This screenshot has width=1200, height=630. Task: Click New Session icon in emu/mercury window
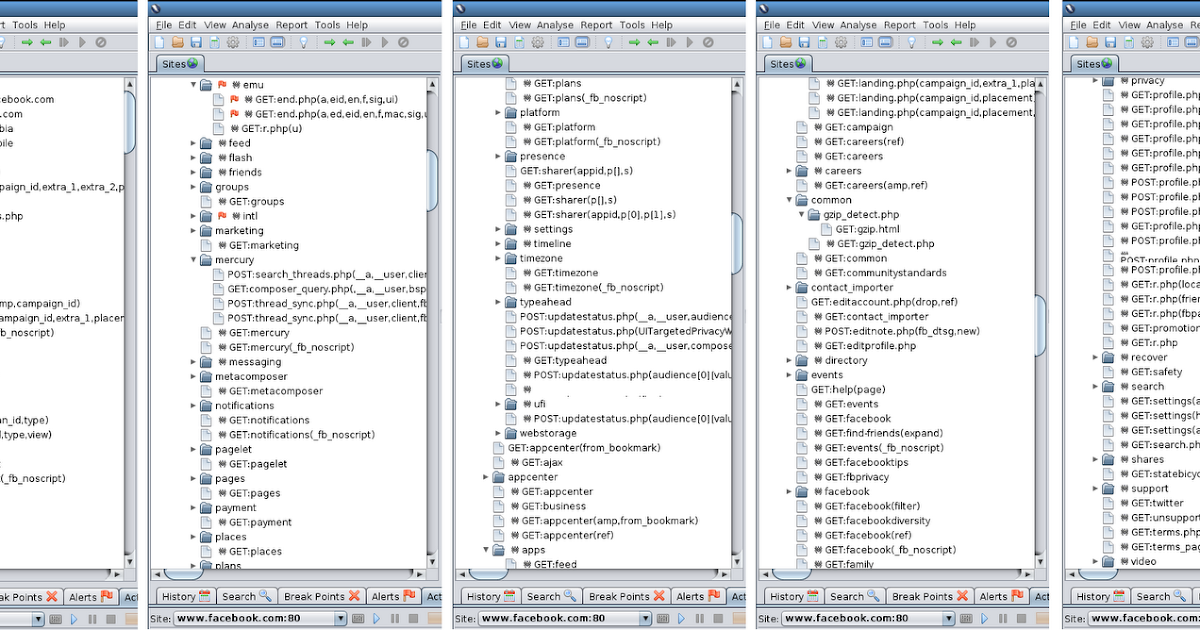pyautogui.click(x=159, y=42)
